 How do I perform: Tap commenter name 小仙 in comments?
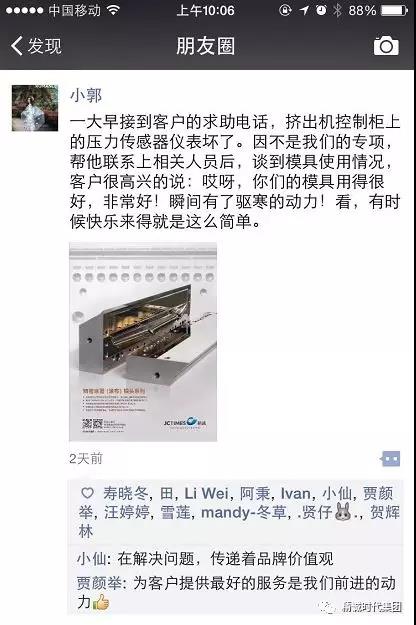(92, 559)
